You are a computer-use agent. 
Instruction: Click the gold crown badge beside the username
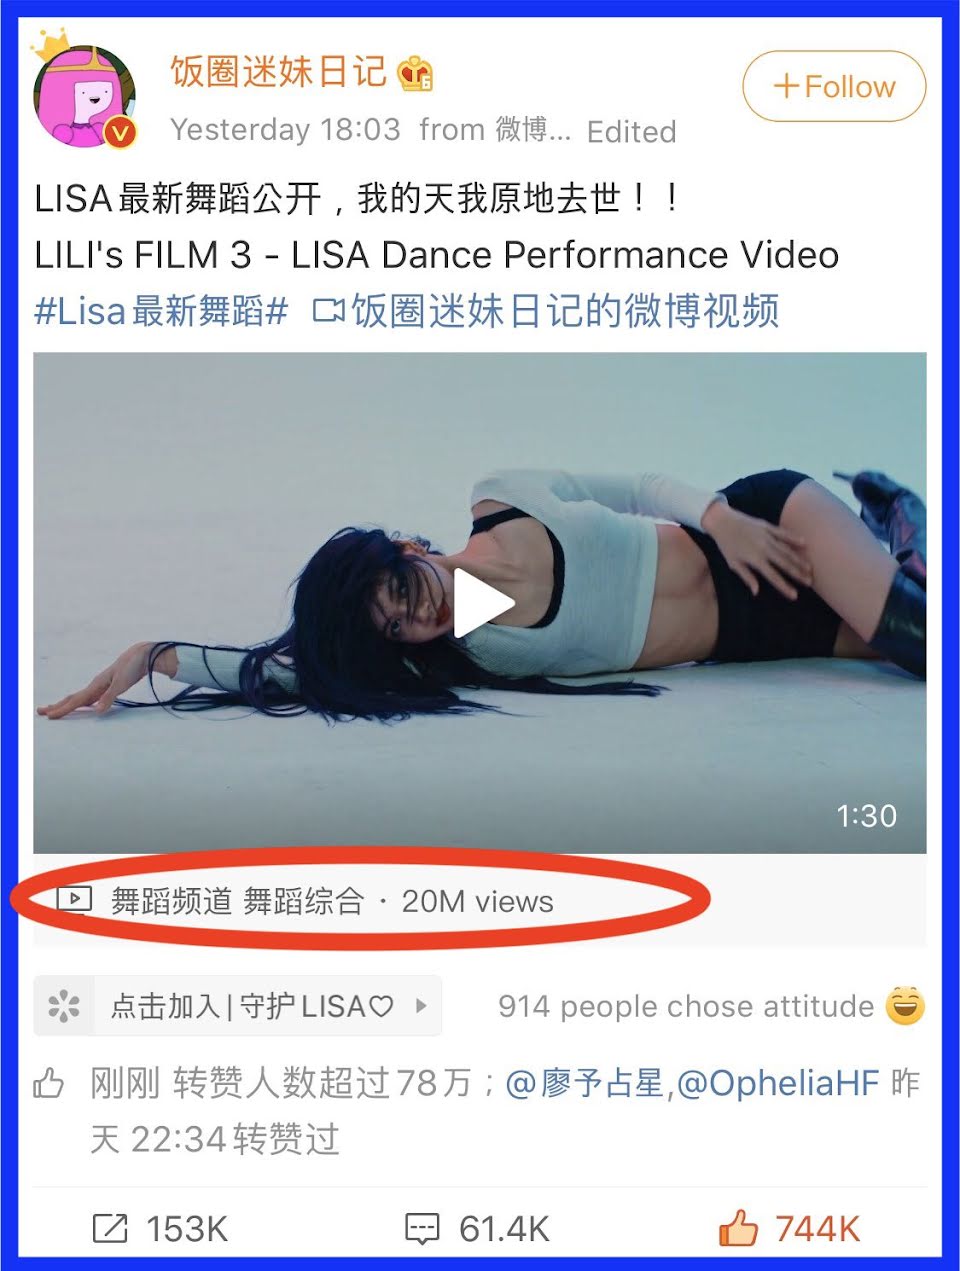(x=415, y=74)
